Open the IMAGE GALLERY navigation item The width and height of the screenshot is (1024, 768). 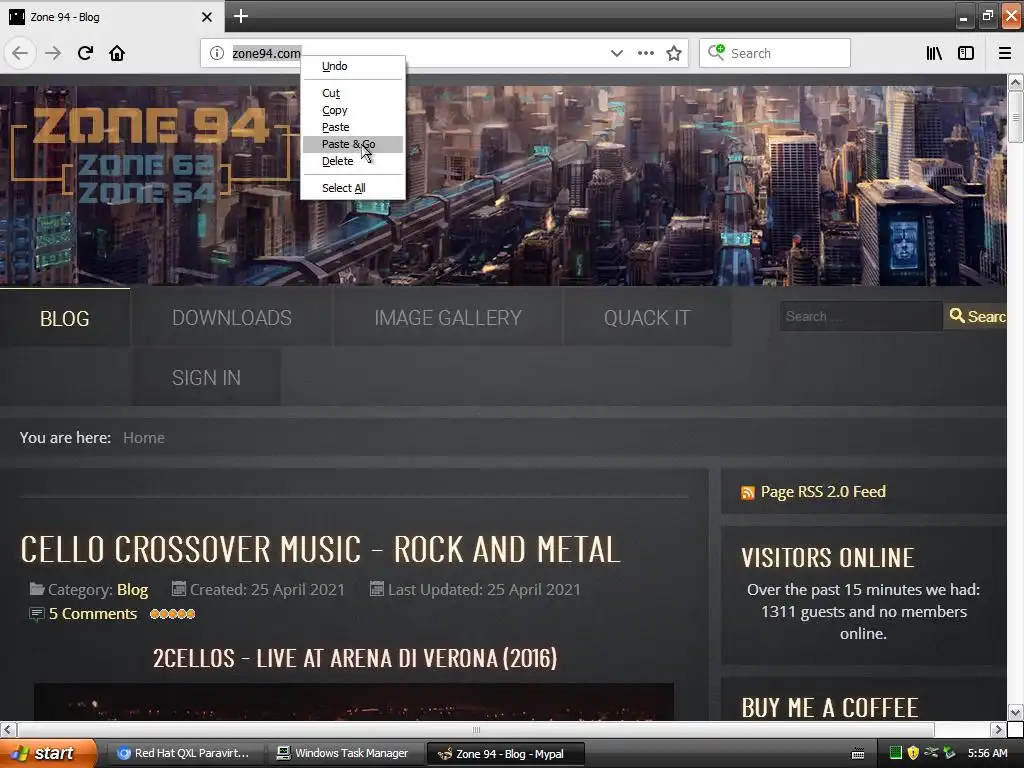point(448,318)
